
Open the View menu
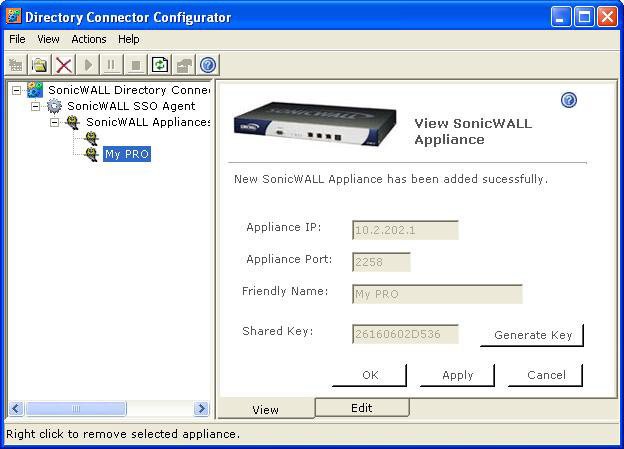pos(48,39)
